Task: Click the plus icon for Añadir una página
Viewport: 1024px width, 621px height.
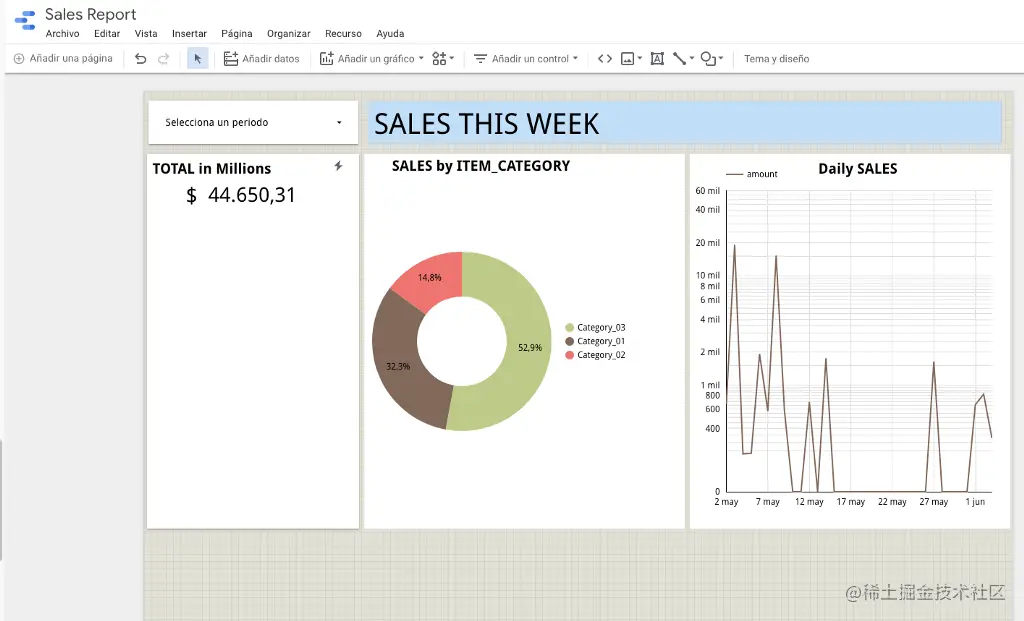Action: [19, 59]
